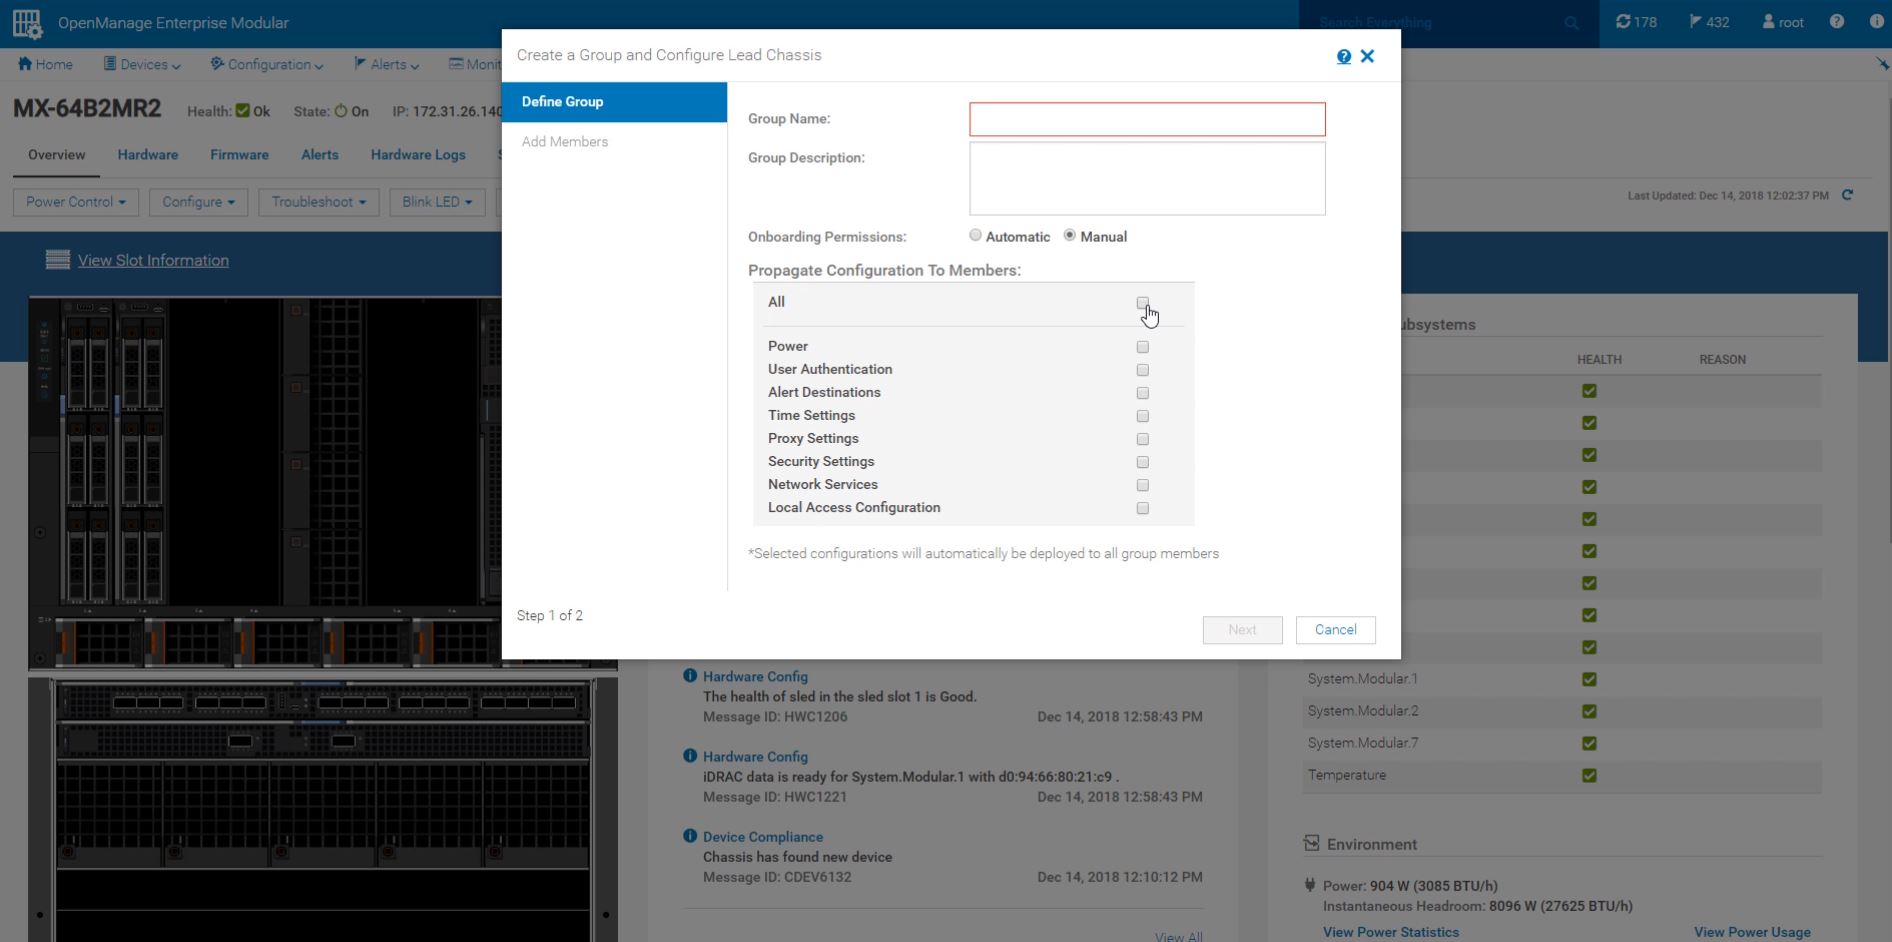Open the View Power Usage link
This screenshot has width=1892, height=942.
tap(1752, 932)
